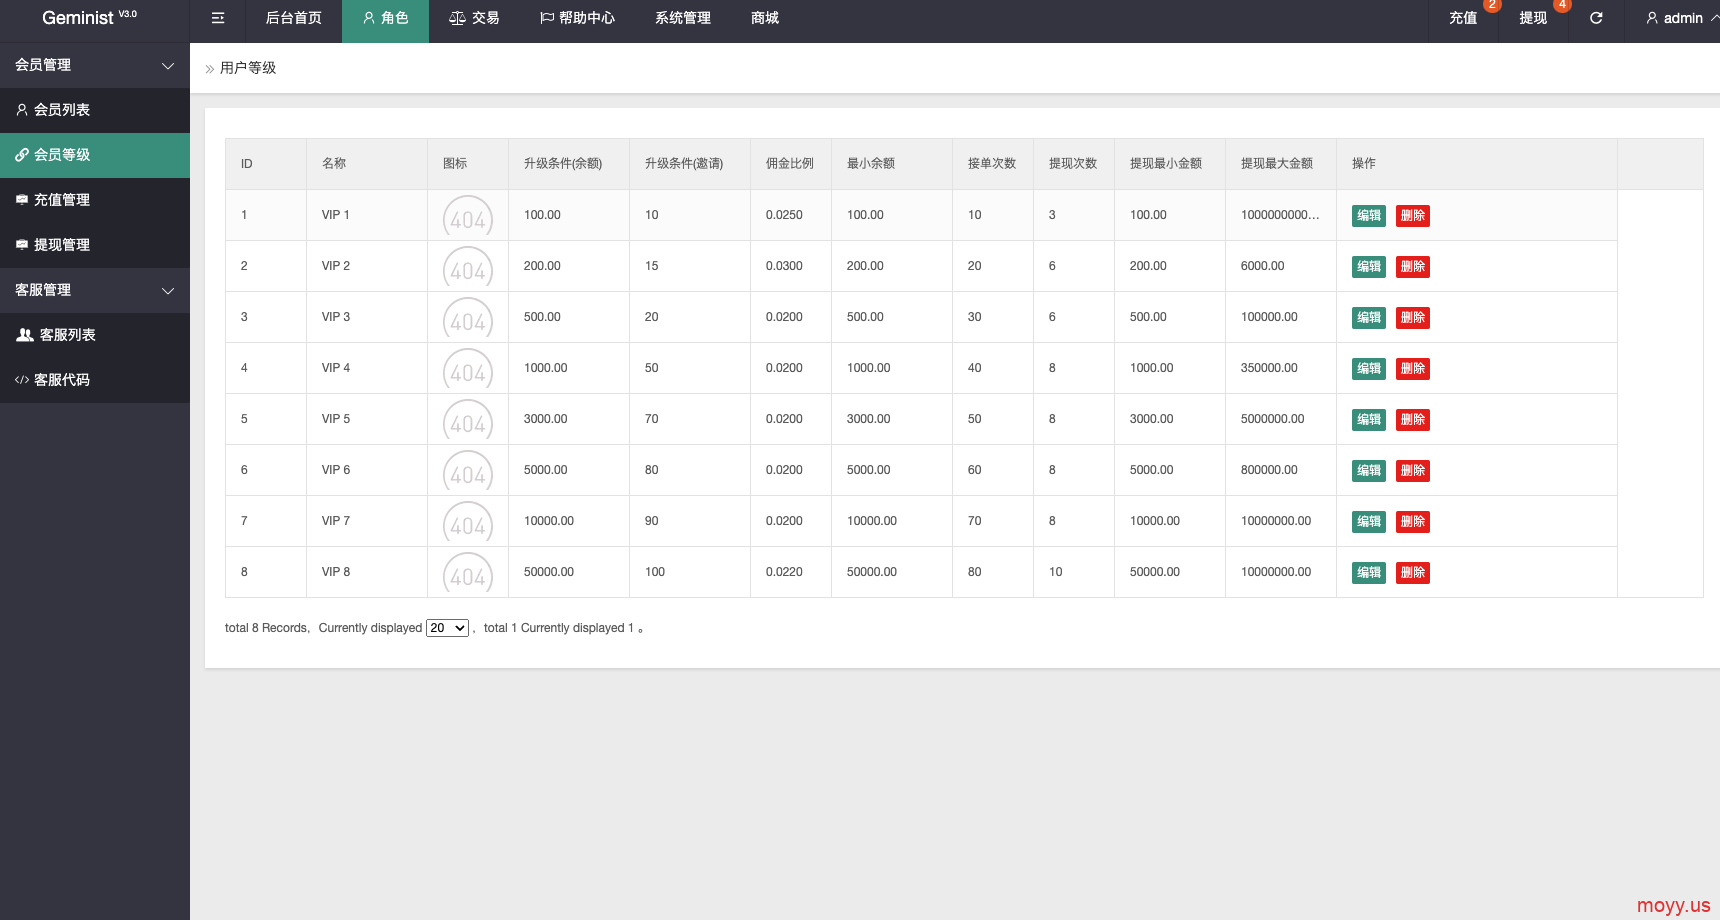Collapse the 会员管理 sidebar section
The image size is (1720, 920).
(95, 65)
